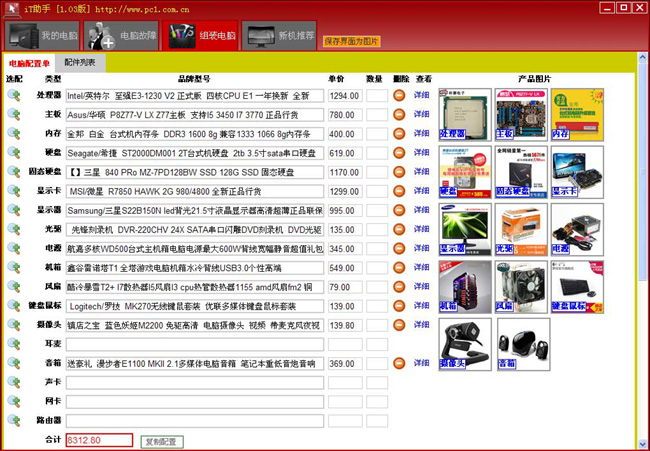650x451 pixels.
Task: Click the search icon for 机箱 row
Action: (14, 267)
